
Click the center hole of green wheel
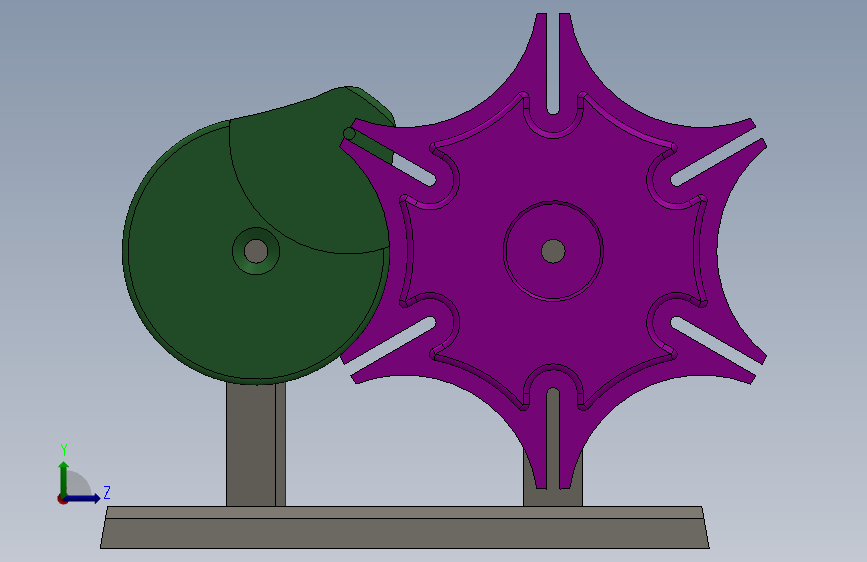[x=256, y=251]
